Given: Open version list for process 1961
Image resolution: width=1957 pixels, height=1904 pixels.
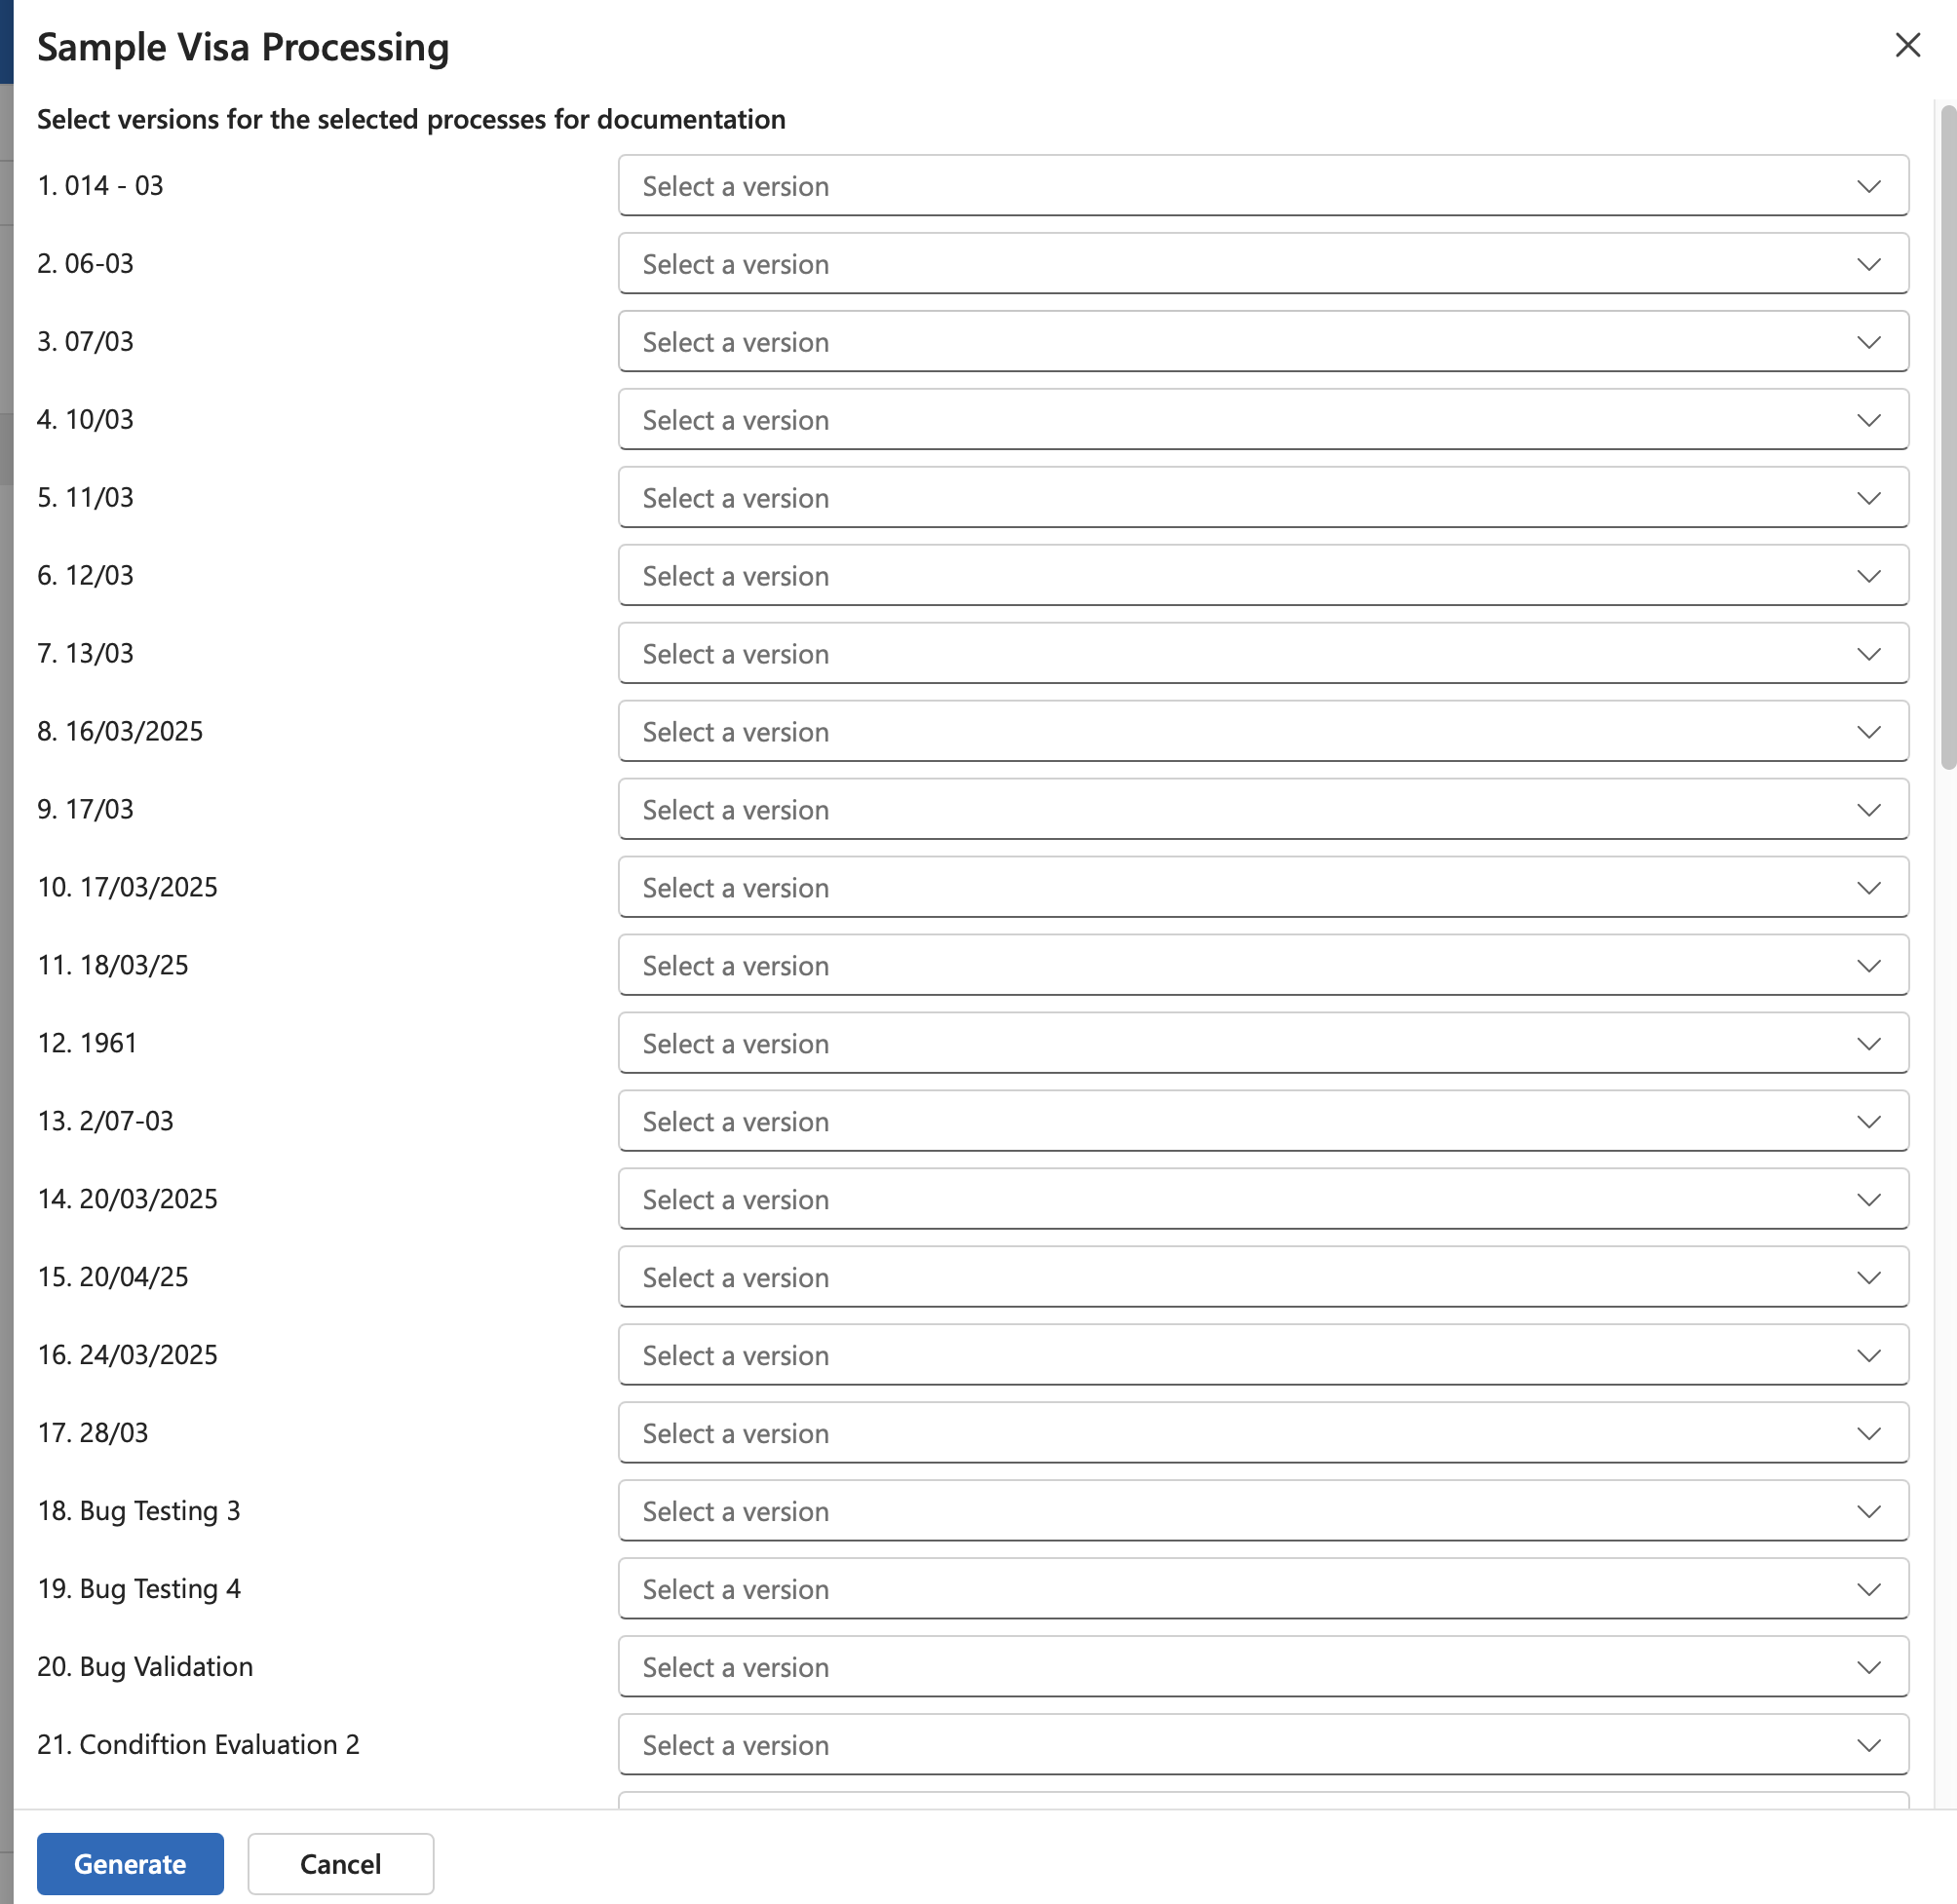Looking at the screenshot, I should 1262,1044.
